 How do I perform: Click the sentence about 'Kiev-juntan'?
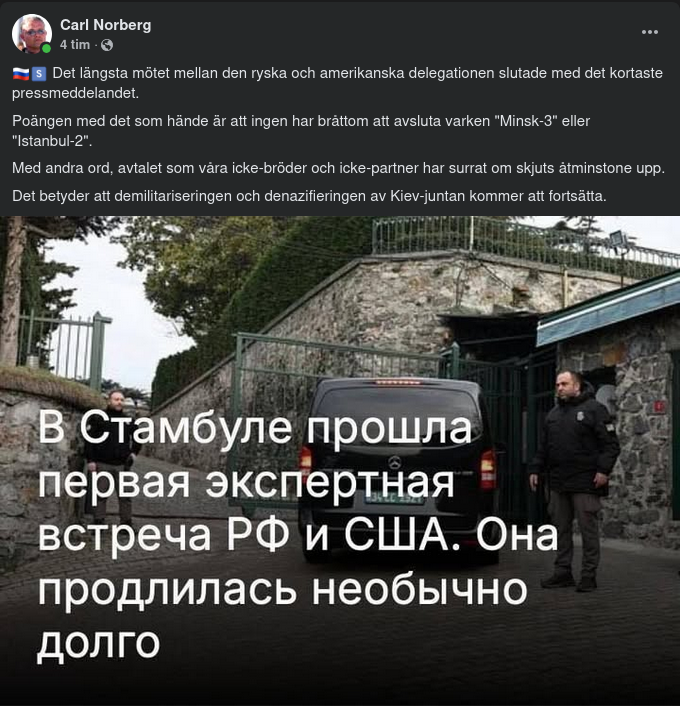pos(309,196)
